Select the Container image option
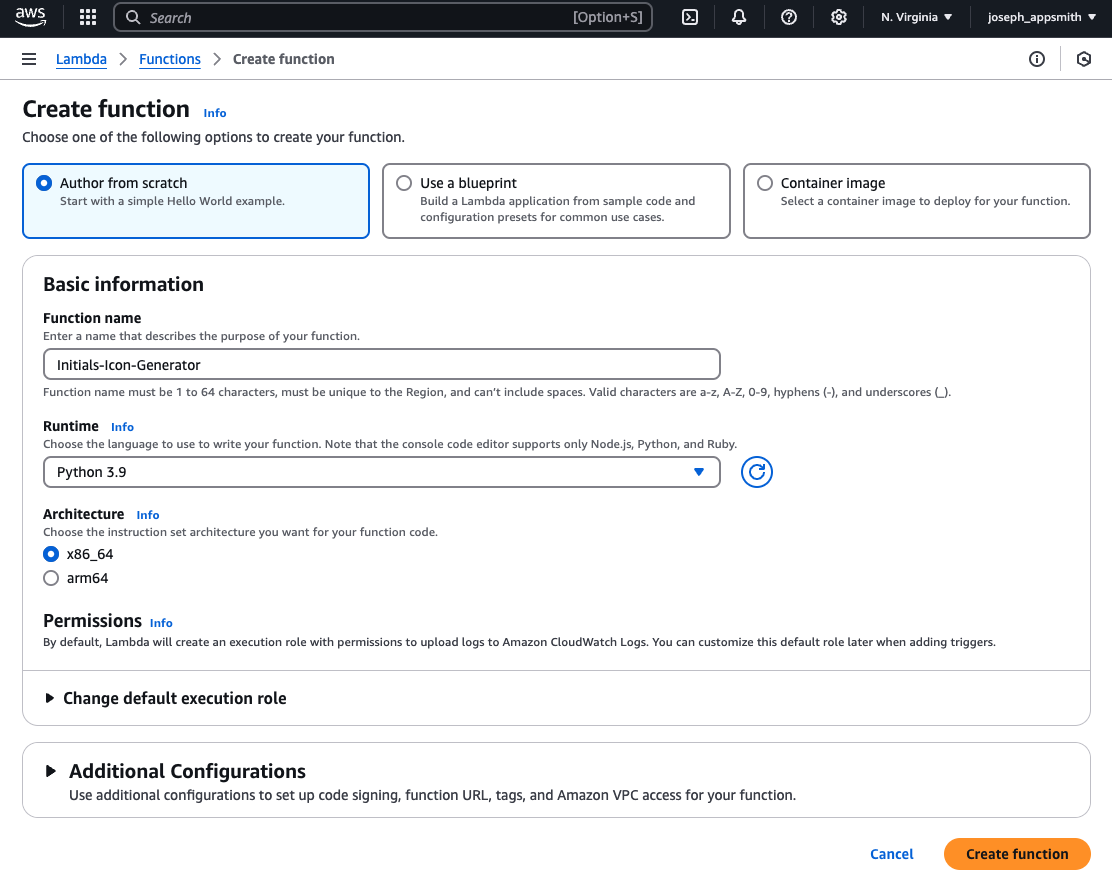 (x=765, y=183)
